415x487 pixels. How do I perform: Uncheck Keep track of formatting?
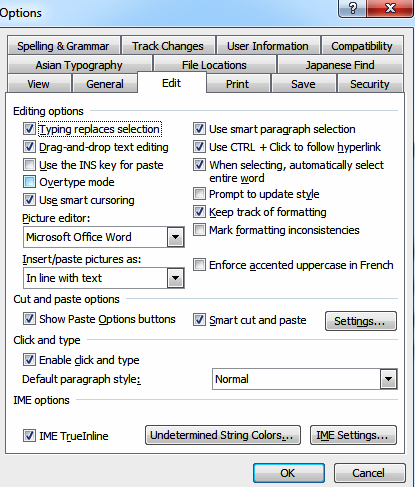(199, 212)
